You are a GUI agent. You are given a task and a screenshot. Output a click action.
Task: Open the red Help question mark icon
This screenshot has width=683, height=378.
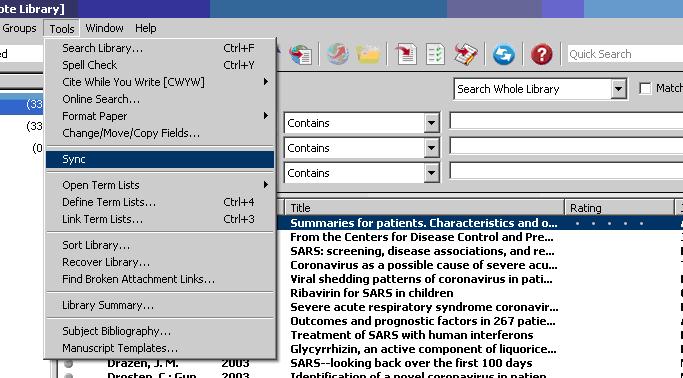tap(541, 54)
